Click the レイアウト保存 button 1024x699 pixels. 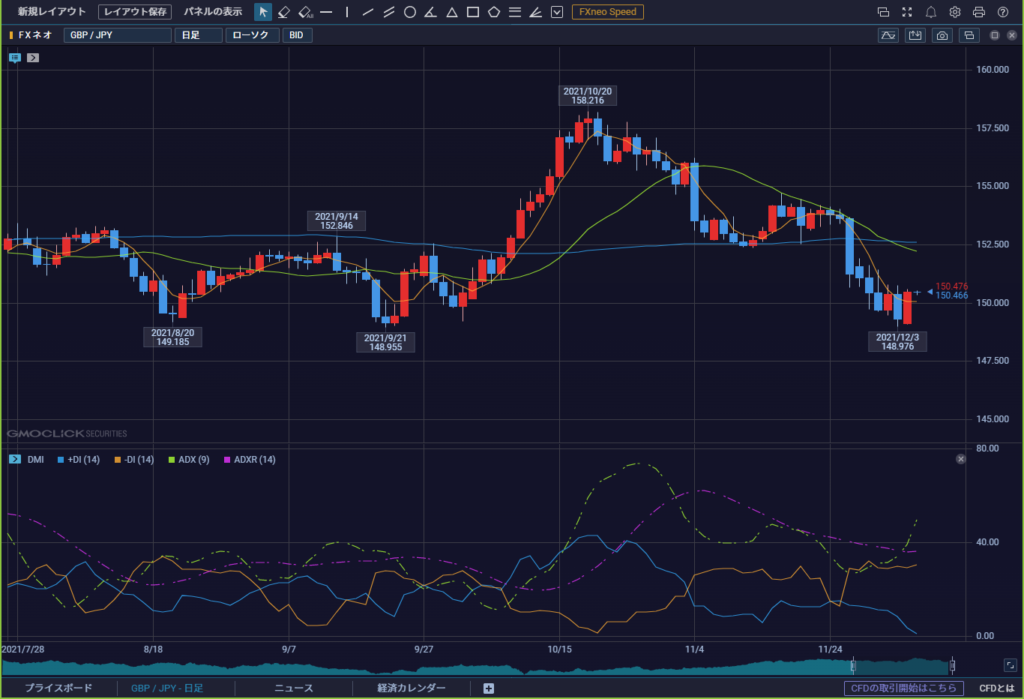click(x=135, y=12)
